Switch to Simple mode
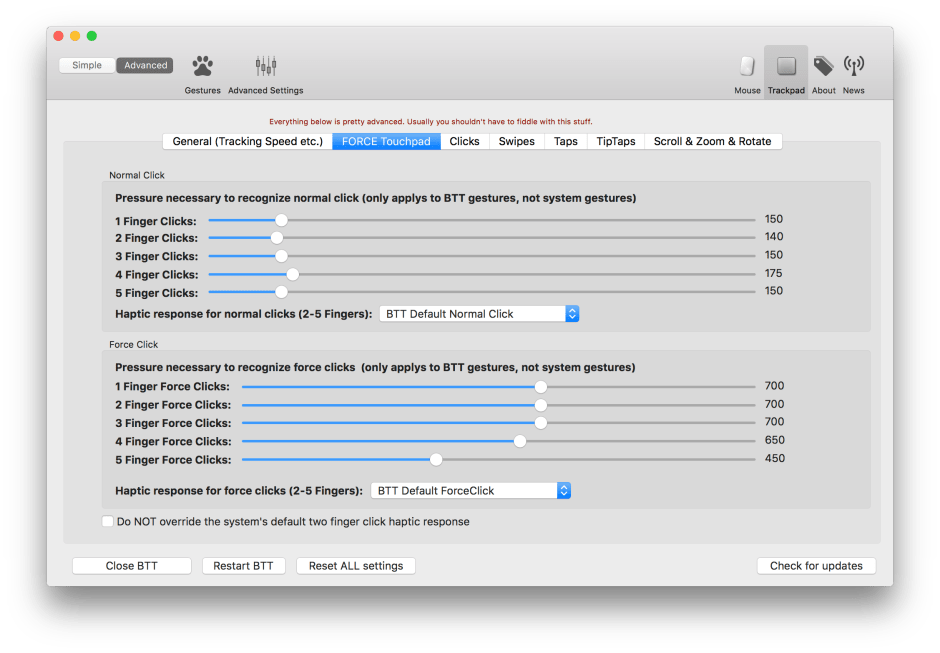Screen dimensions: 940x653 (87, 66)
